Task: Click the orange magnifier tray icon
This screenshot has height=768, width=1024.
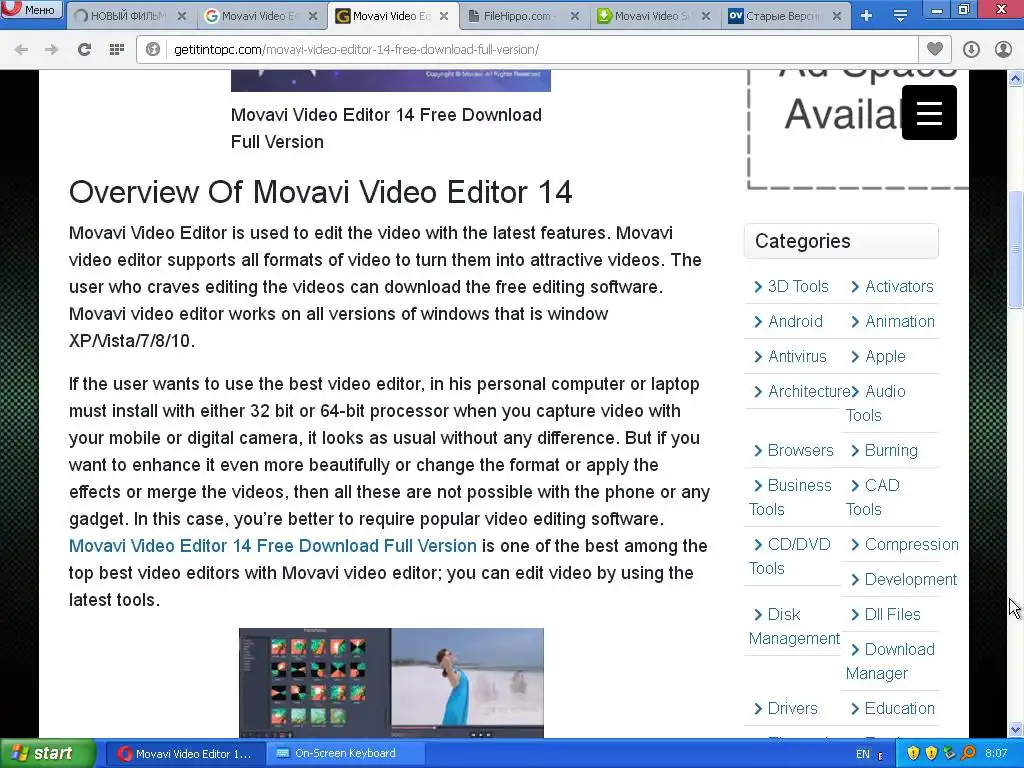Action: pyautogui.click(x=968, y=754)
